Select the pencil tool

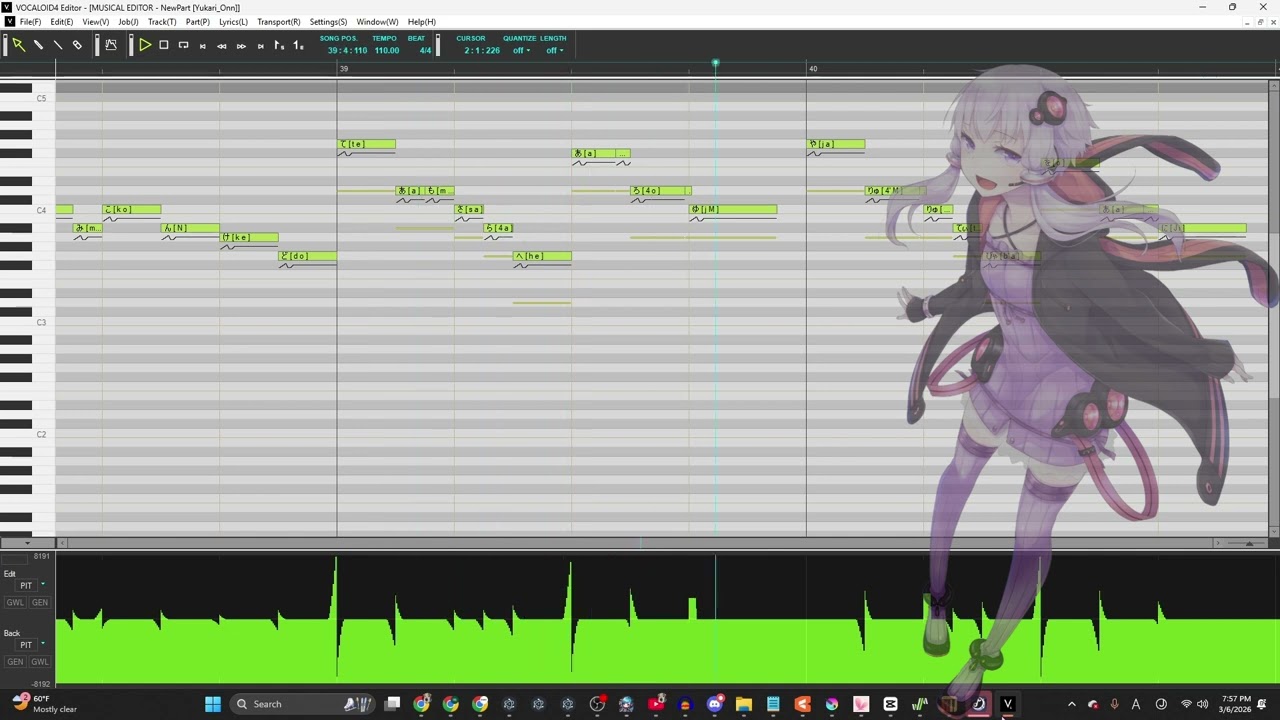tap(38, 45)
